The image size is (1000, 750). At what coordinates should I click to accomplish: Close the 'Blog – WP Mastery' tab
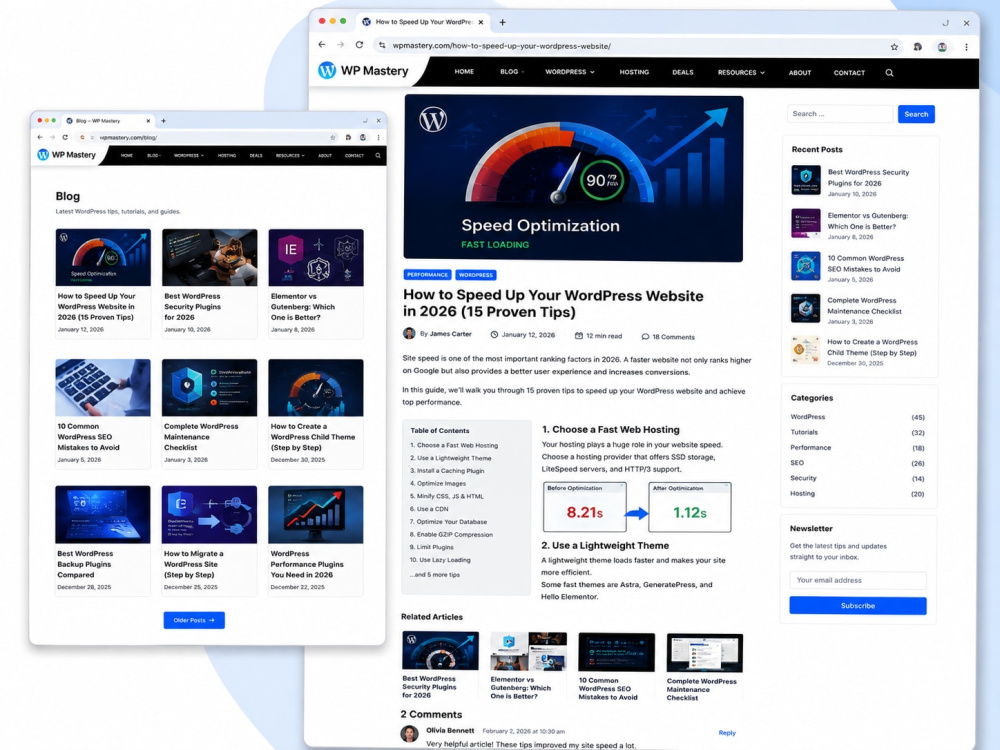pos(148,121)
